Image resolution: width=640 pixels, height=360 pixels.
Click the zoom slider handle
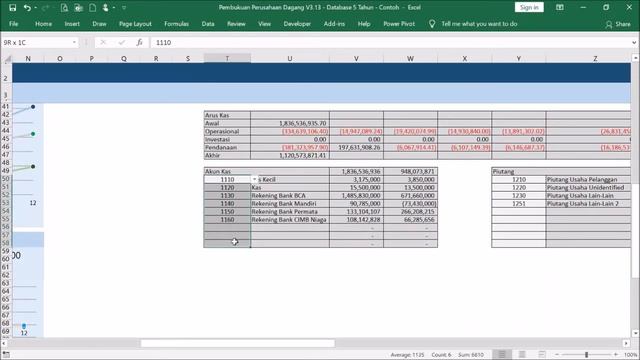(x=587, y=355)
